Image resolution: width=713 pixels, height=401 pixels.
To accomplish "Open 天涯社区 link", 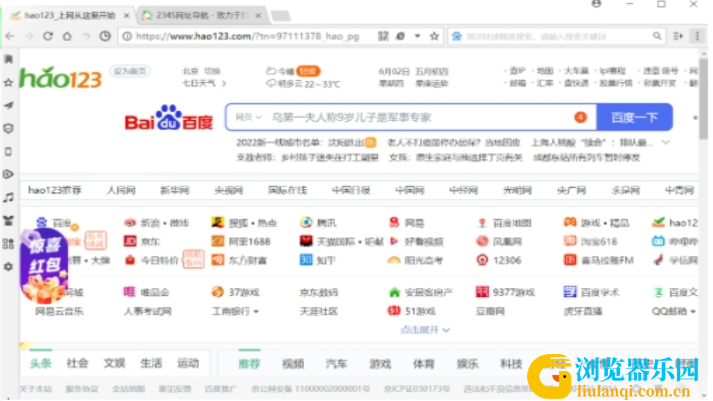I will pyautogui.click(x=318, y=311).
